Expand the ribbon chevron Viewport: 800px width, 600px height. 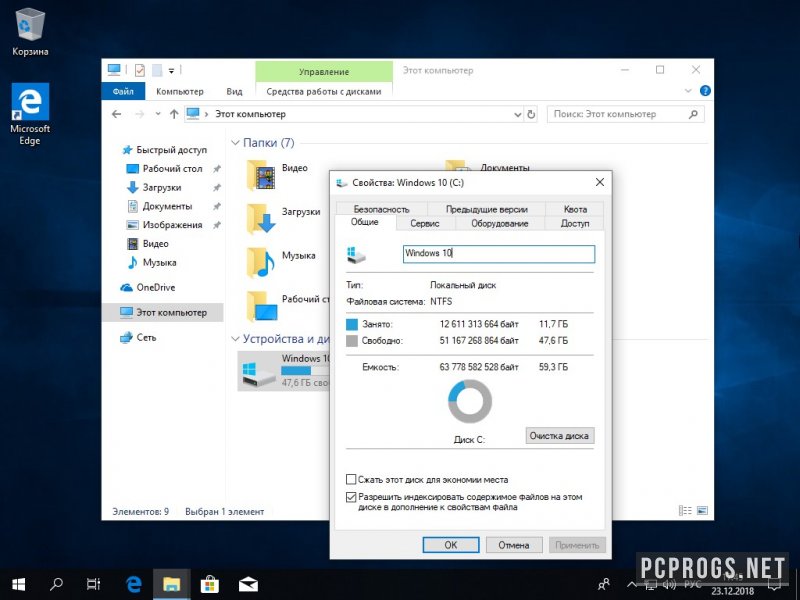[688, 91]
